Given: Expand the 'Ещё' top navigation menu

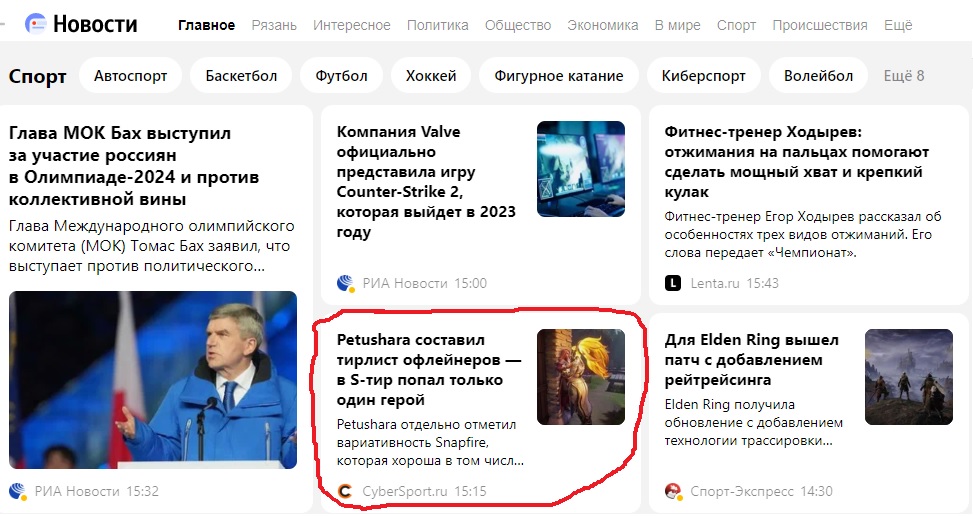Looking at the screenshot, I should (x=898, y=25).
